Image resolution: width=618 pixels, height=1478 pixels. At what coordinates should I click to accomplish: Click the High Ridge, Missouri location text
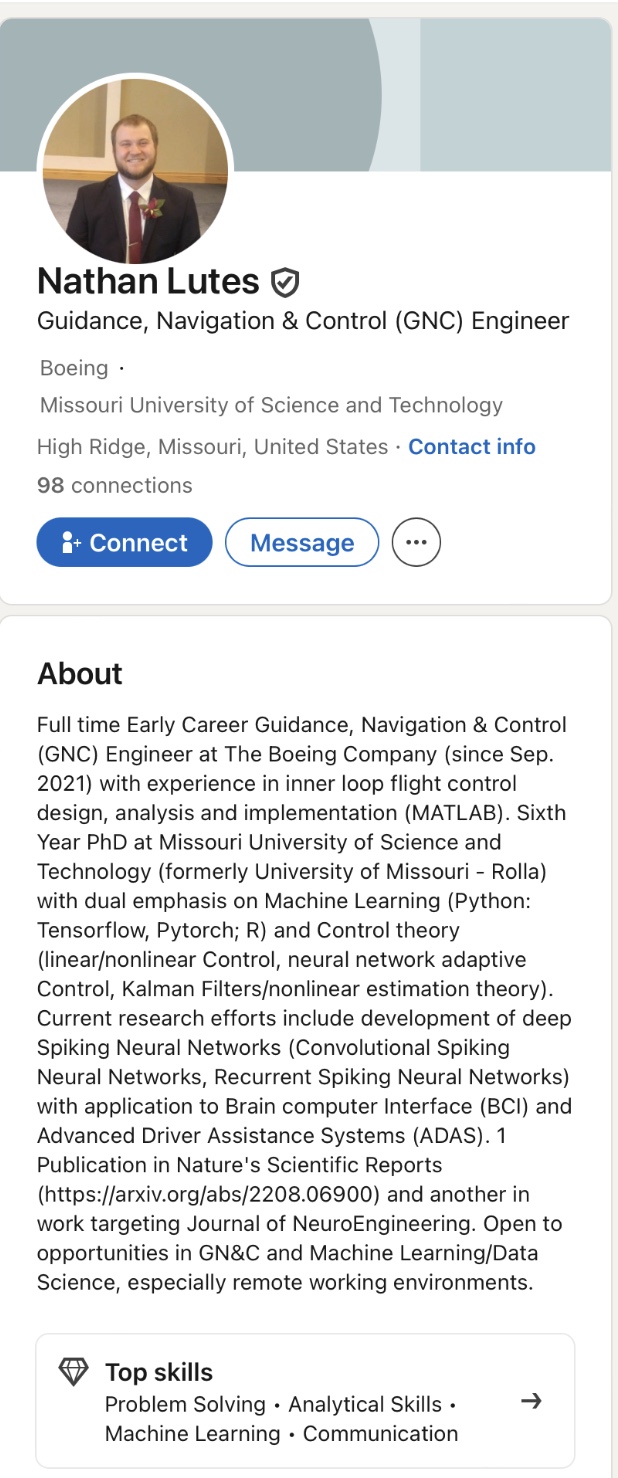(x=212, y=447)
